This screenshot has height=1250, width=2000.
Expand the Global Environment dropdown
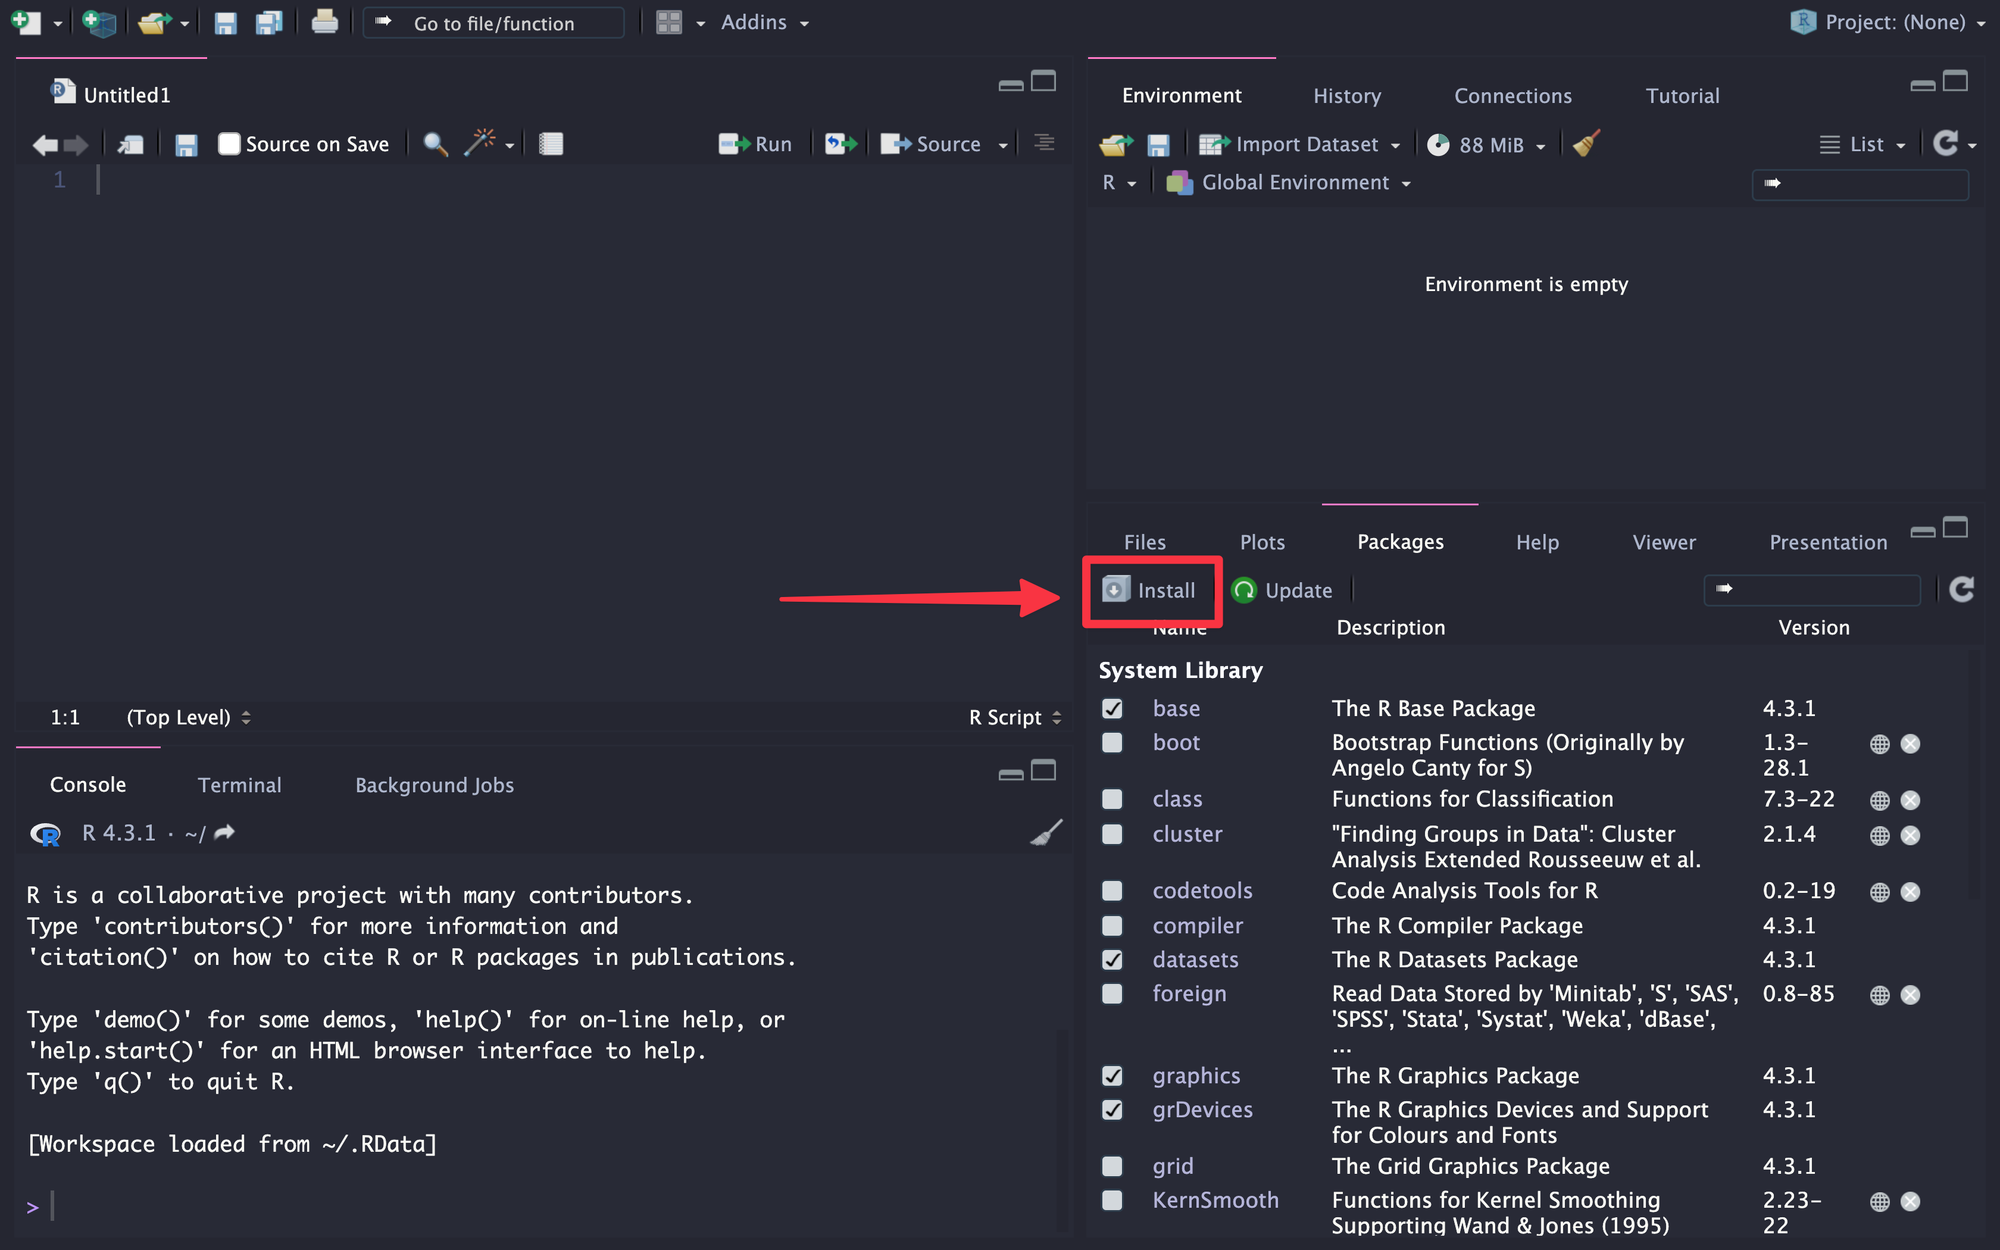pos(1404,183)
